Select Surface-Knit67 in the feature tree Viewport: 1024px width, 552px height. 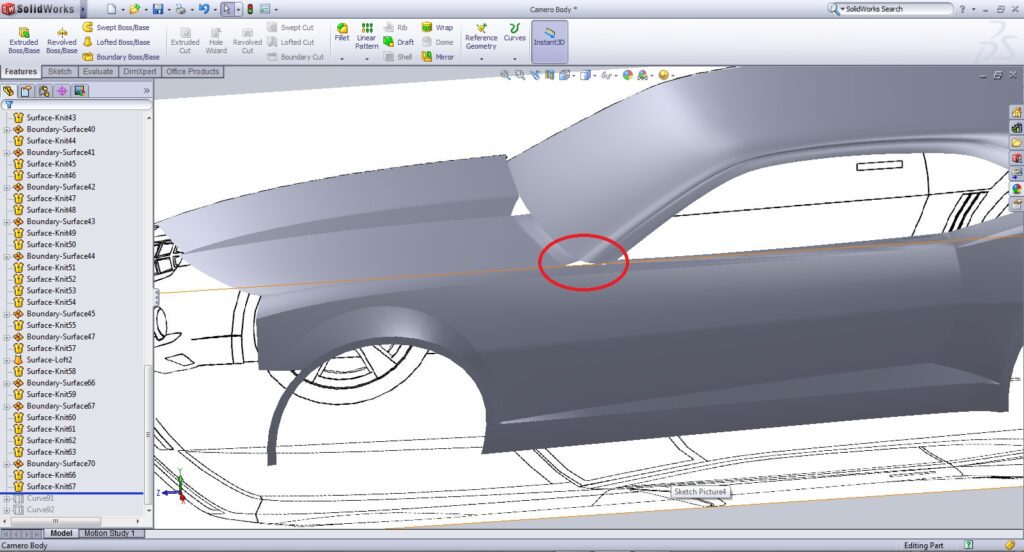coord(50,486)
